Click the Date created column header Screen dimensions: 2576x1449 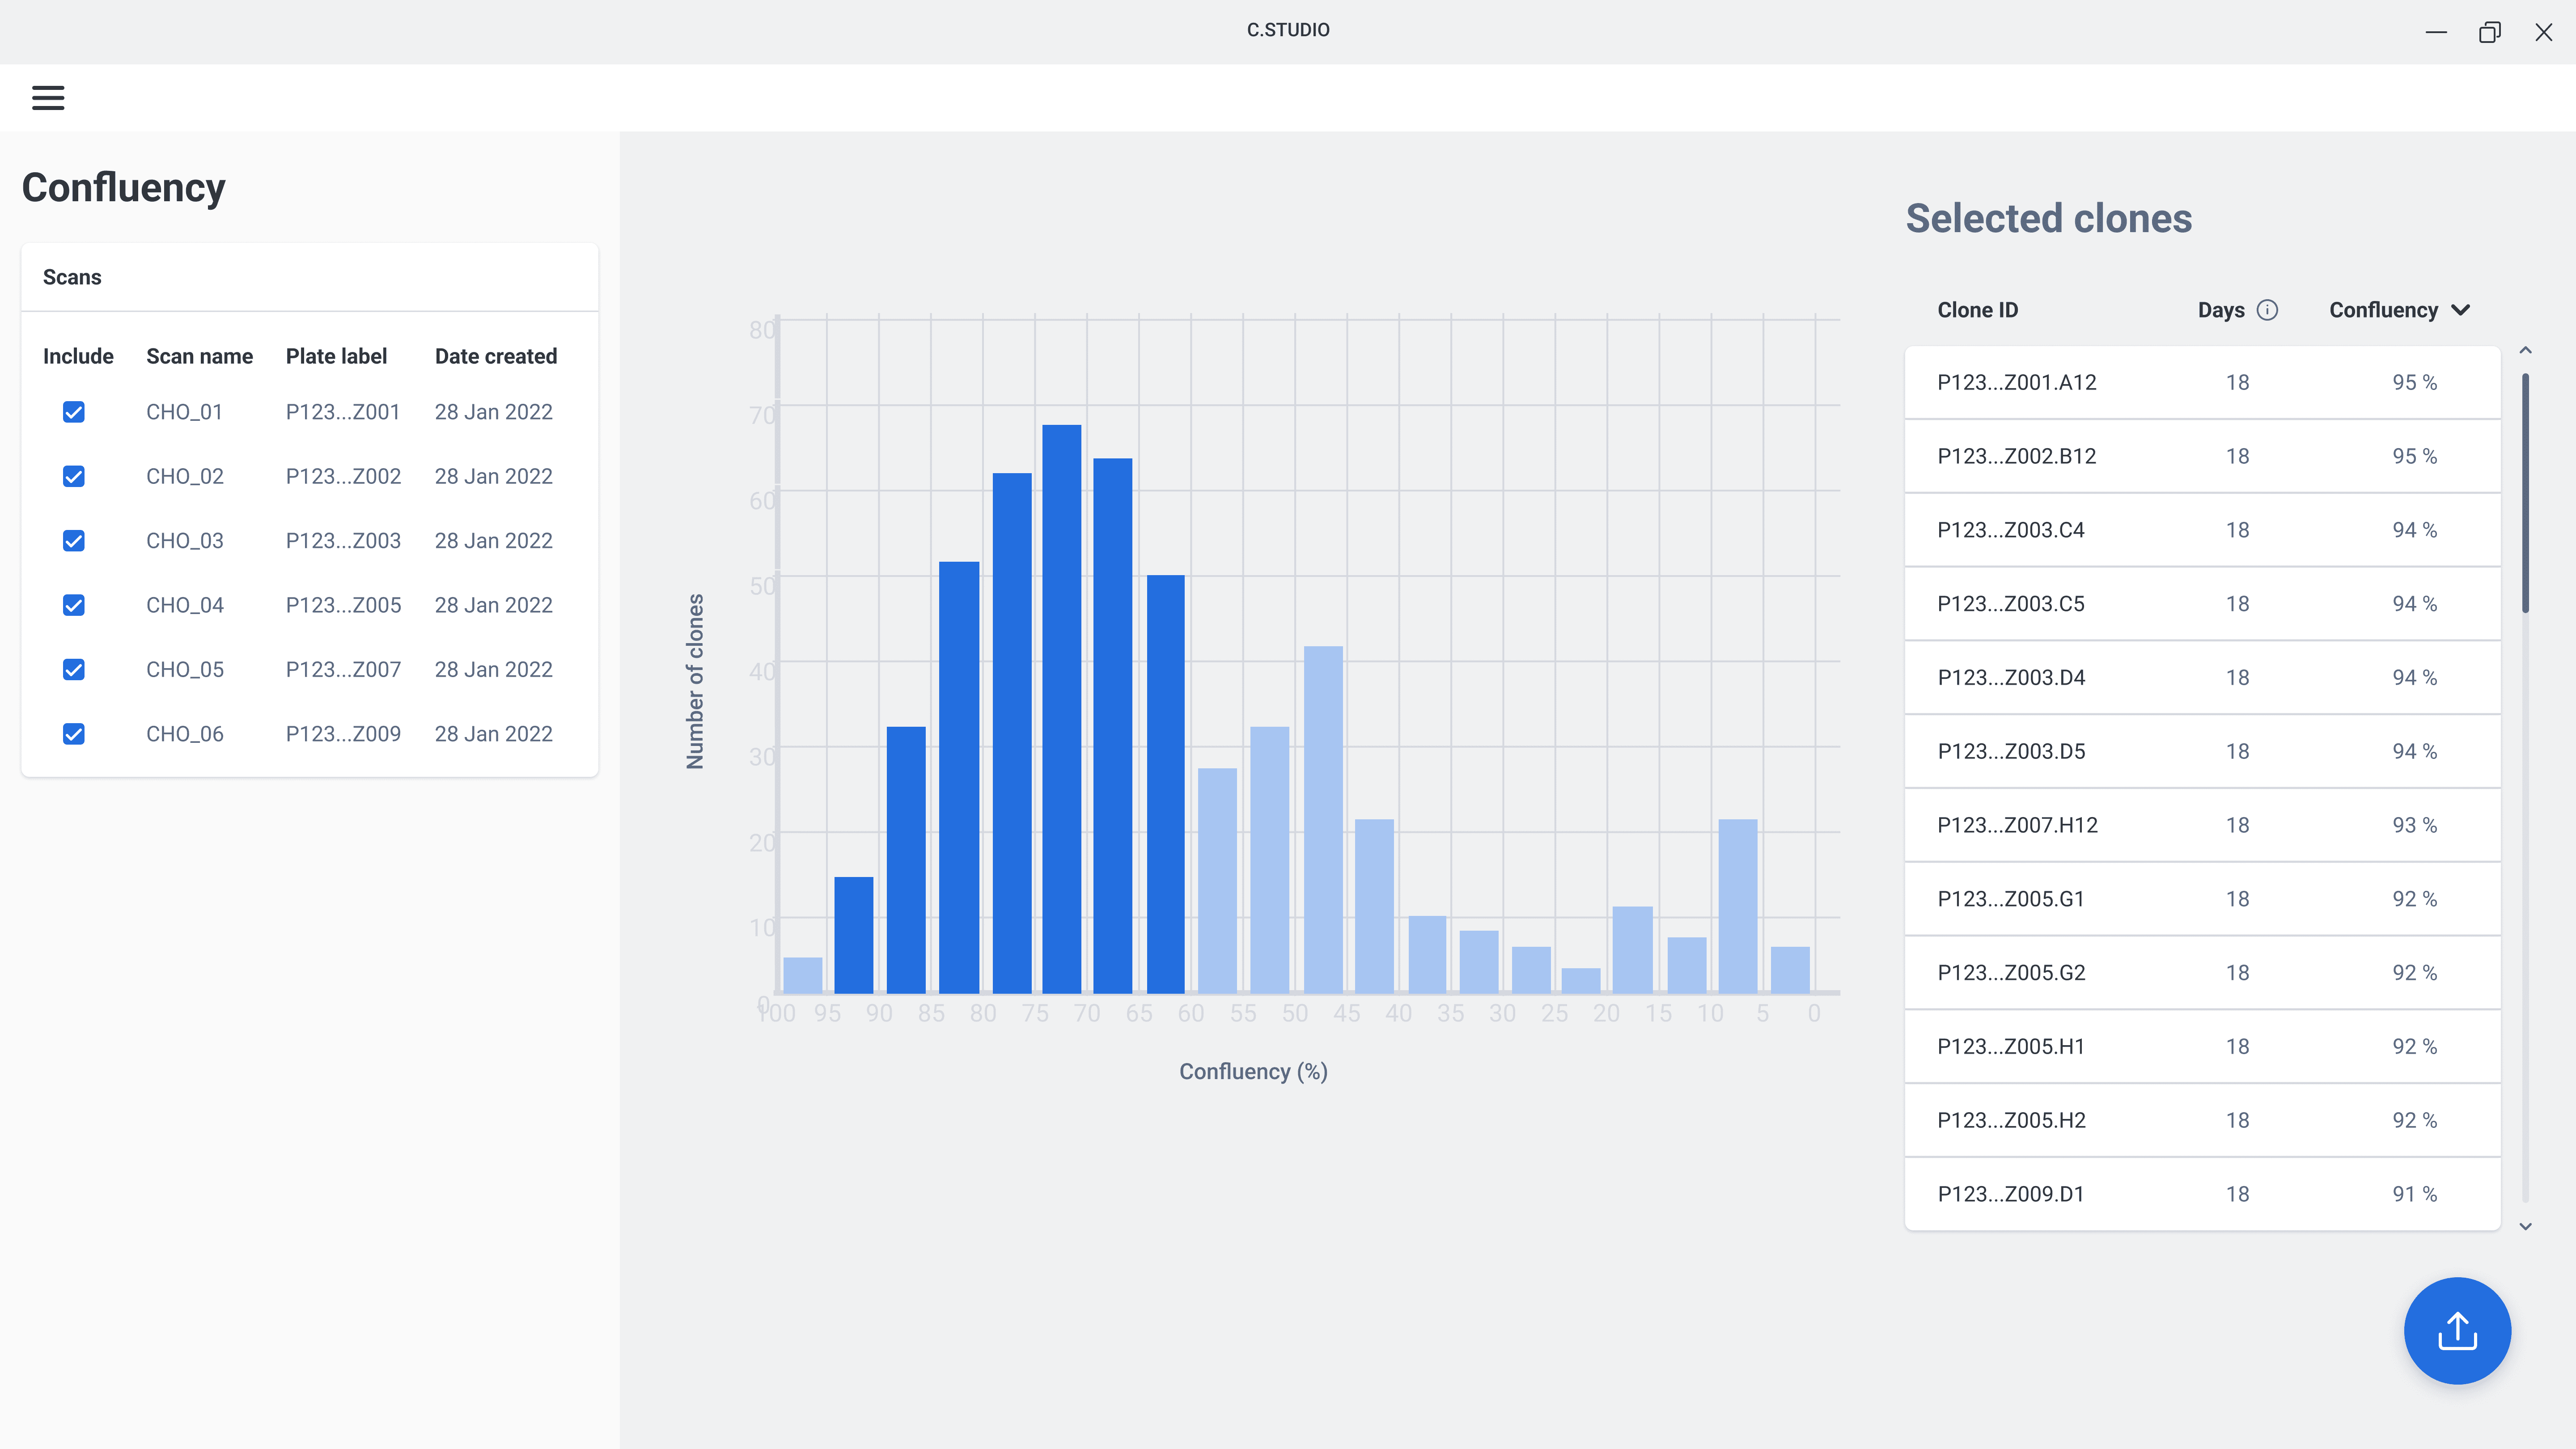496,356
